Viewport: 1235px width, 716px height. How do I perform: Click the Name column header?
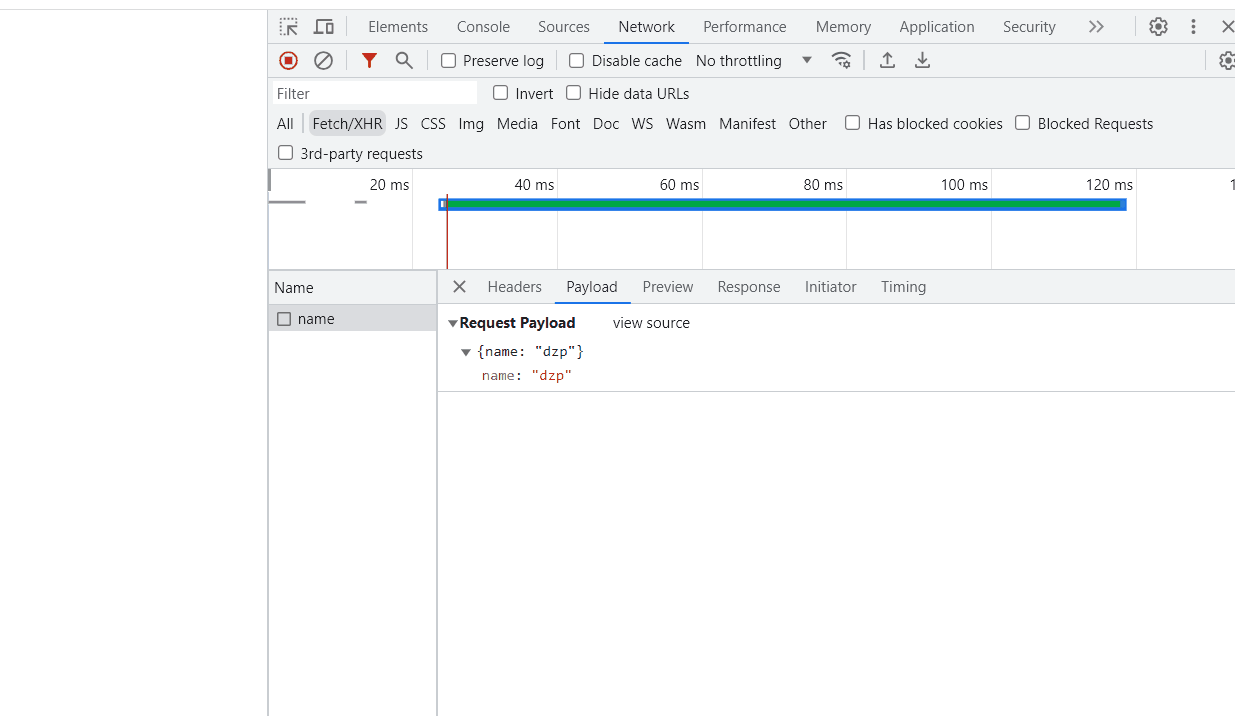(352, 288)
